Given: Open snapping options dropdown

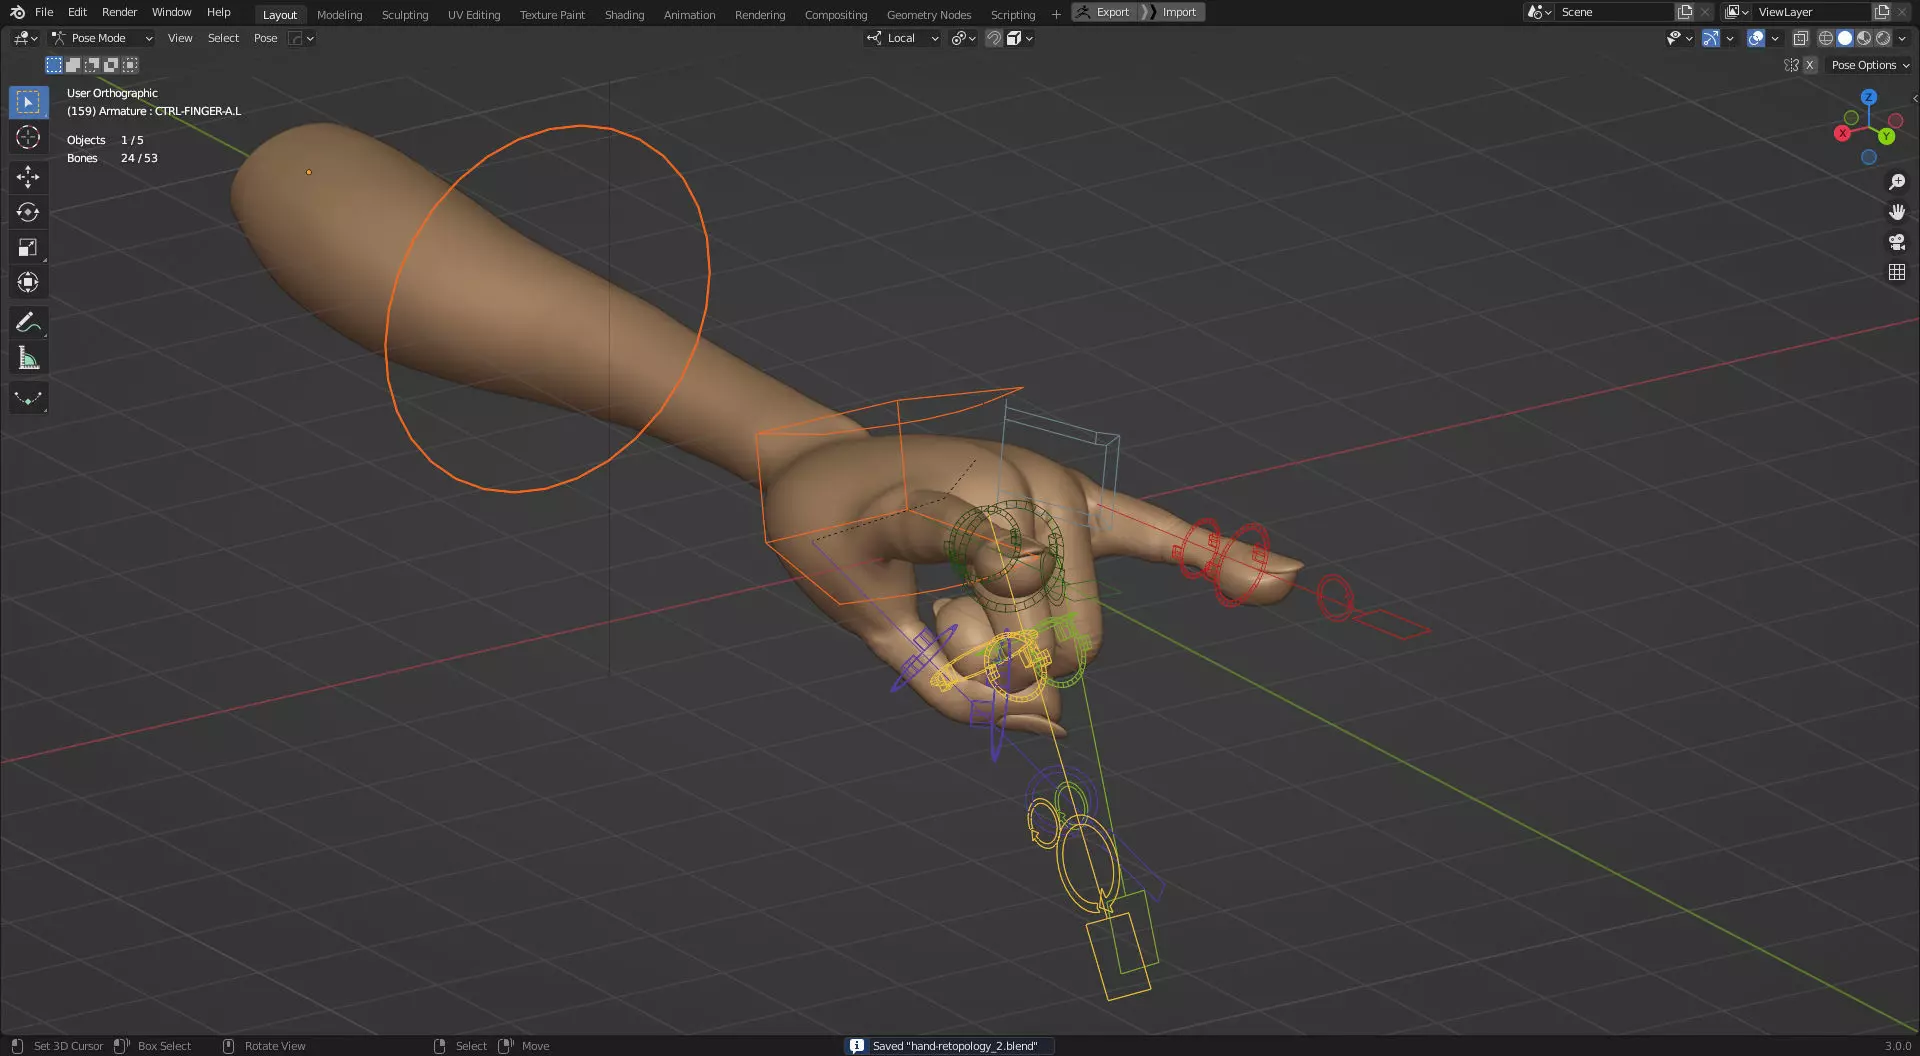Looking at the screenshot, I should [1020, 38].
